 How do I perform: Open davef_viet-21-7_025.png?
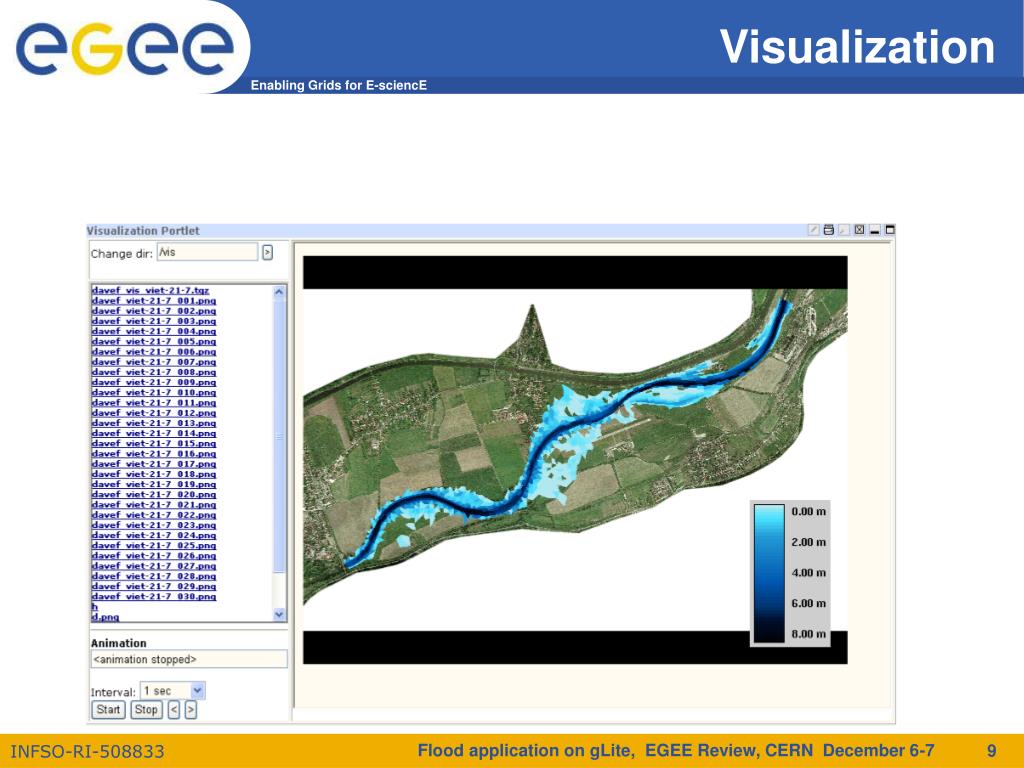pyautogui.click(x=153, y=546)
